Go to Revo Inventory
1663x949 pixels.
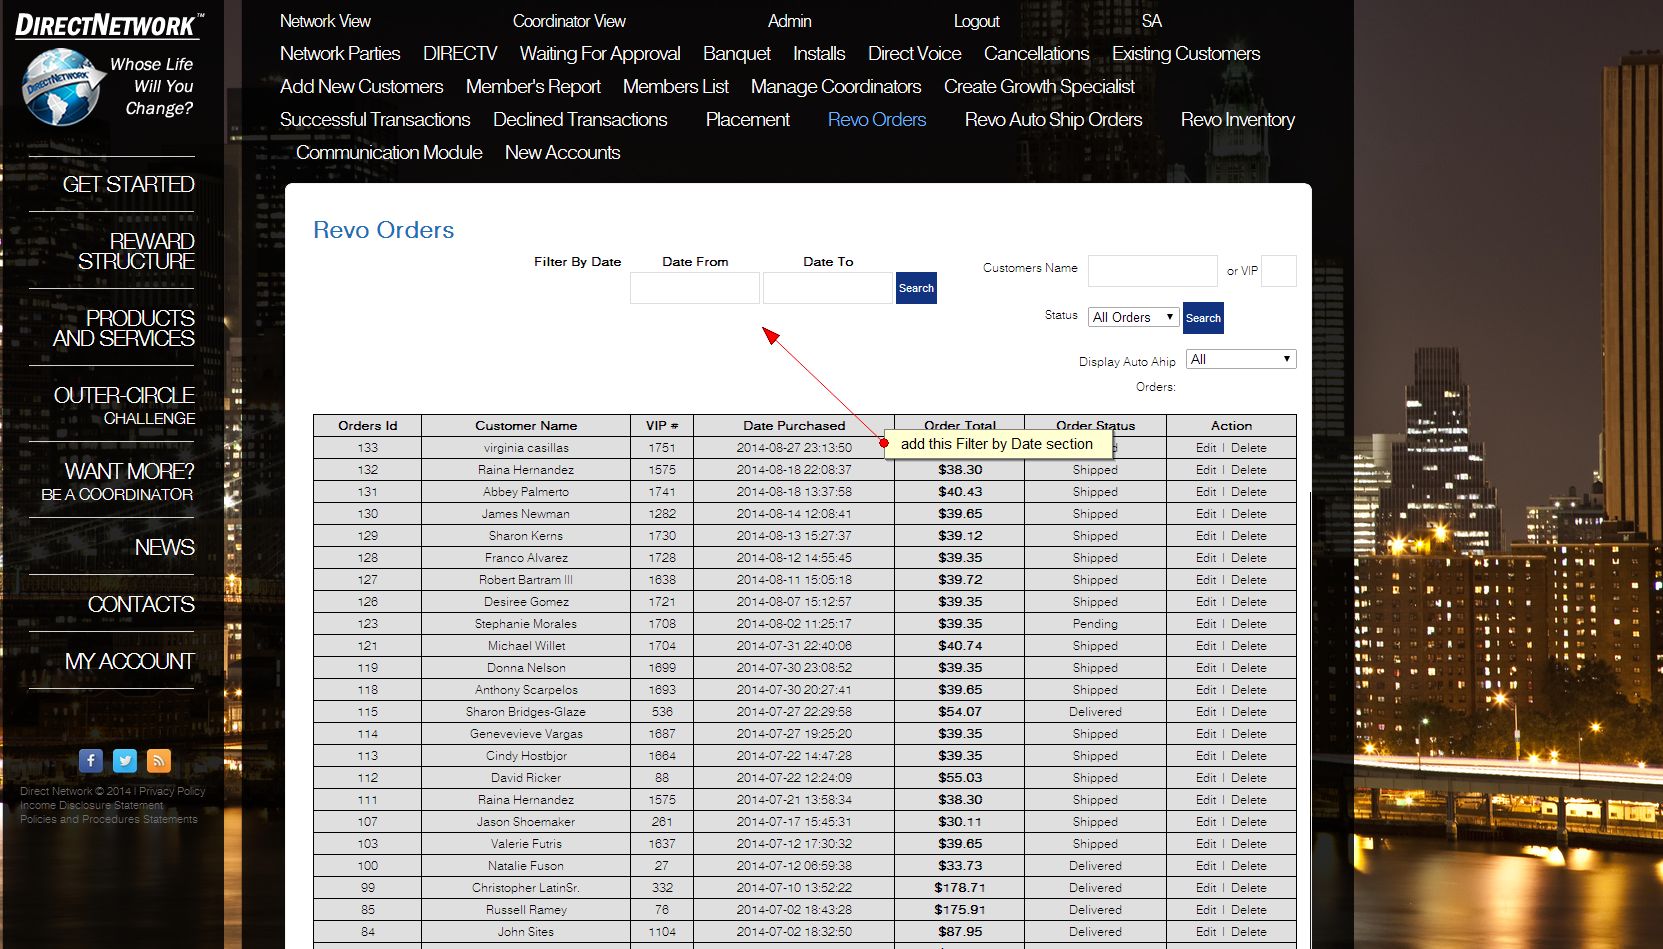click(1238, 120)
